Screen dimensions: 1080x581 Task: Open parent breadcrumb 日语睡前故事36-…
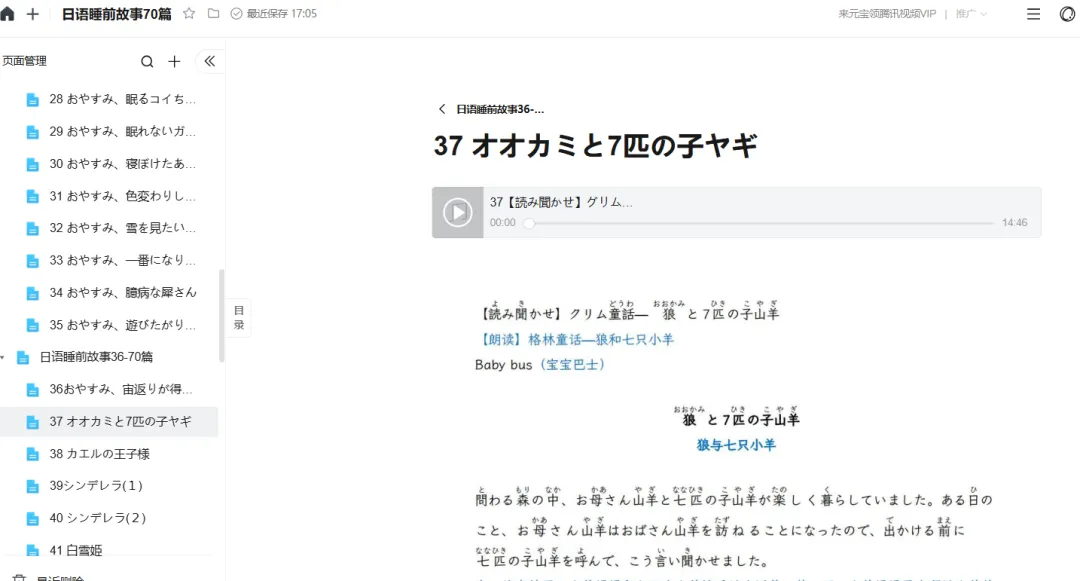click(500, 109)
